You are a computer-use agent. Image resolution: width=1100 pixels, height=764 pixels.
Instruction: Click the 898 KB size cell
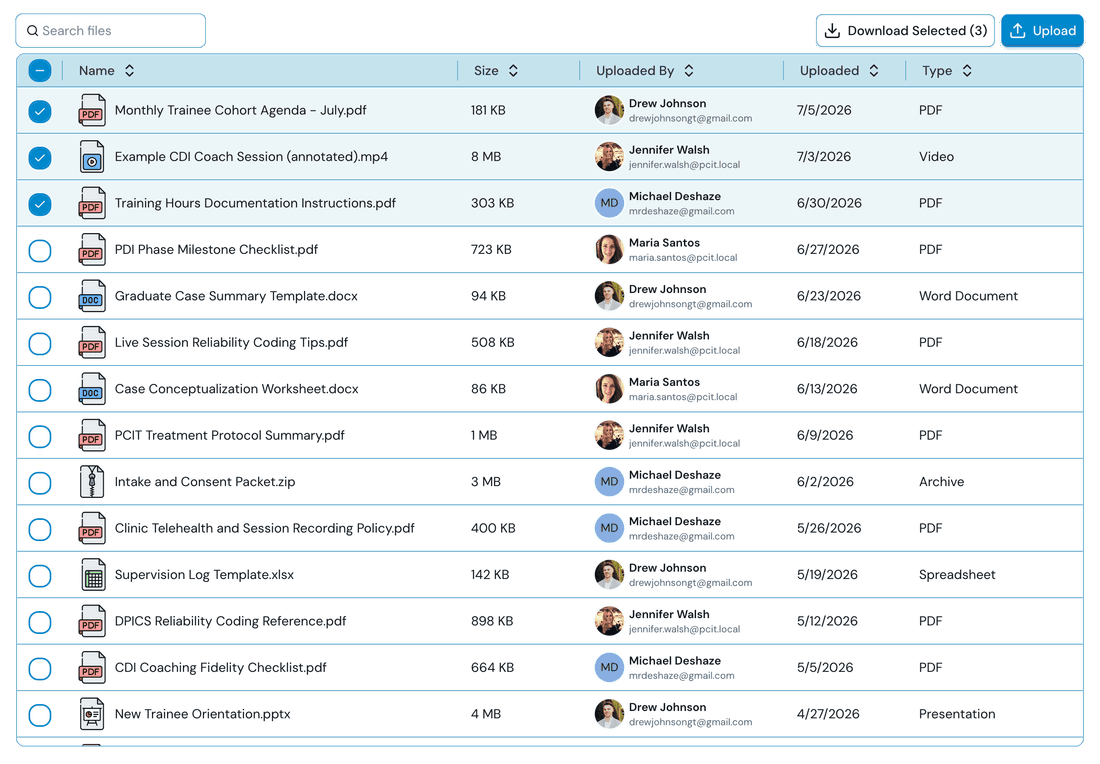tap(492, 621)
